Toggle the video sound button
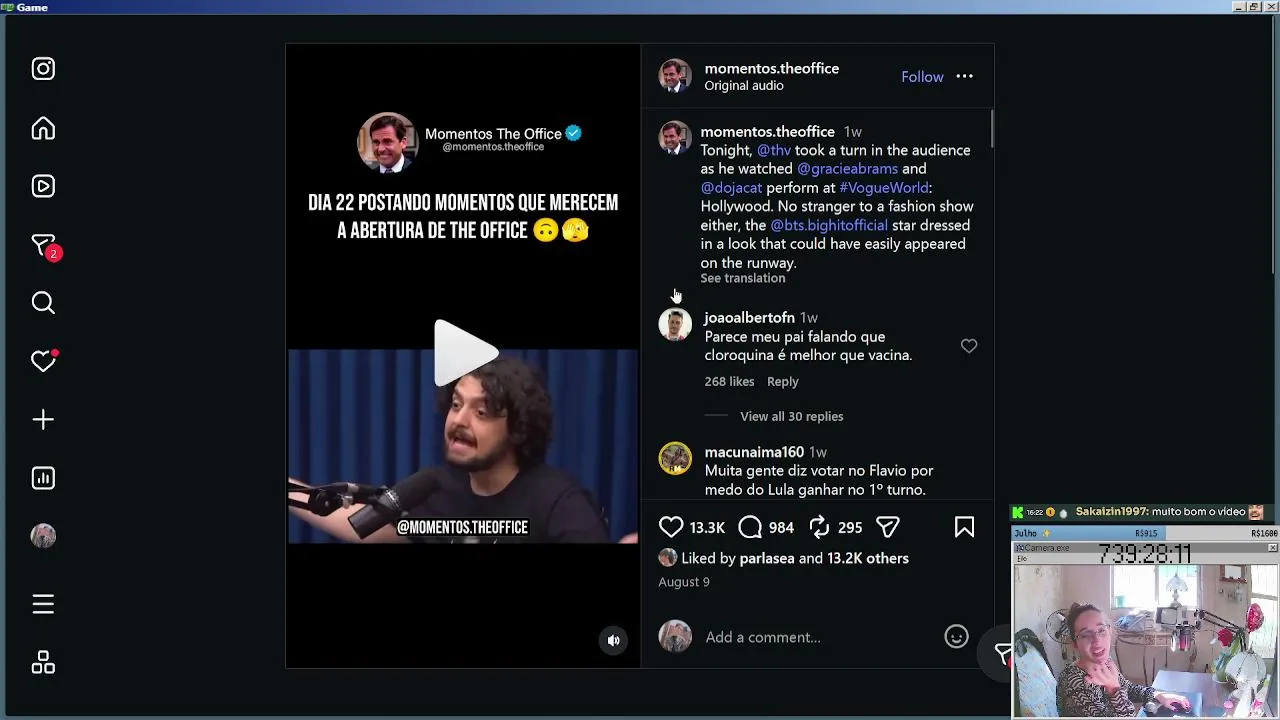The height and width of the screenshot is (720, 1280). [x=614, y=641]
